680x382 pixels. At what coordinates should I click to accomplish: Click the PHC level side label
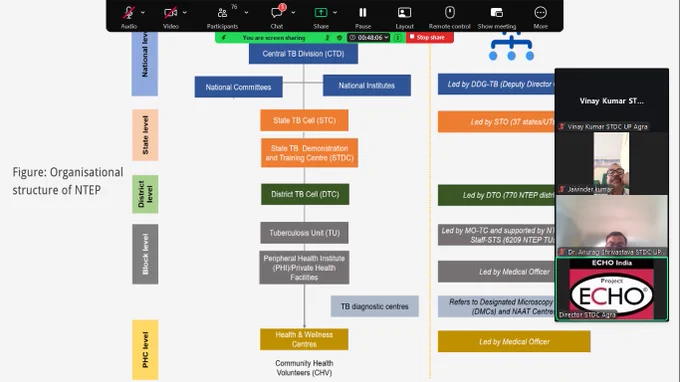145,350
